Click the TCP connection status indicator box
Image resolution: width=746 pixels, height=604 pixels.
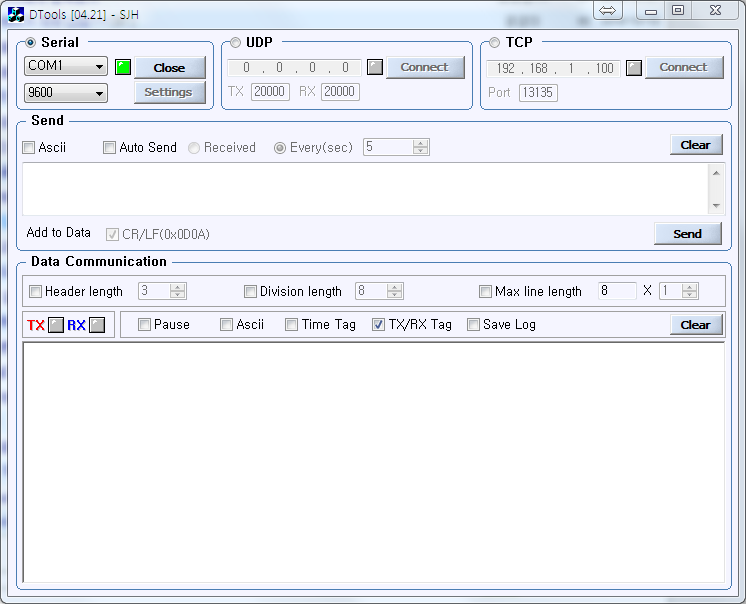634,68
